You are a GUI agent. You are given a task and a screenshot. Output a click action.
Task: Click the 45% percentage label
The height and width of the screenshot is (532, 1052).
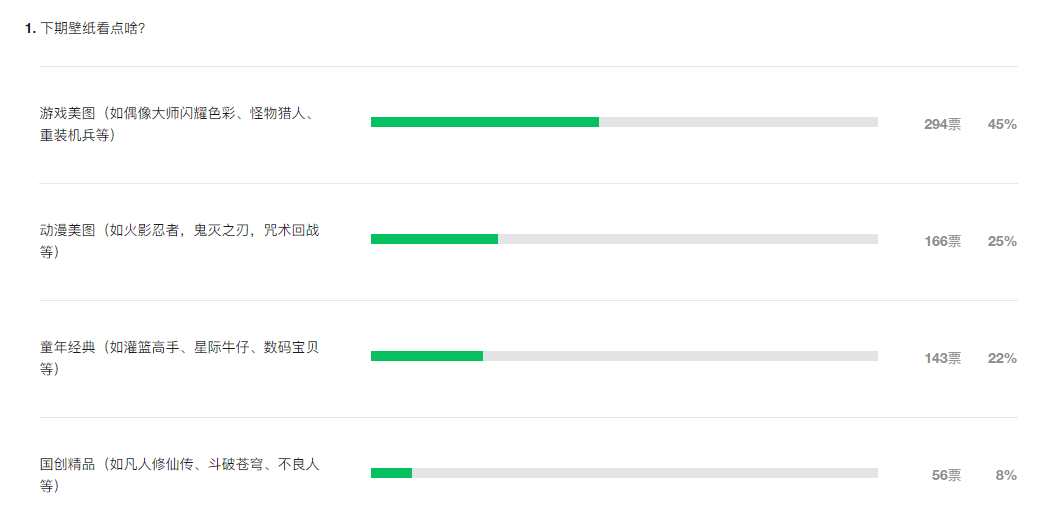[x=1002, y=124]
